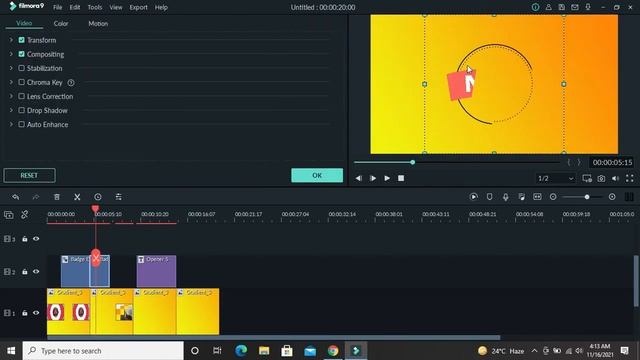This screenshot has height=360, width=640.
Task: Click the Marker shield icon
Action: tap(489, 197)
